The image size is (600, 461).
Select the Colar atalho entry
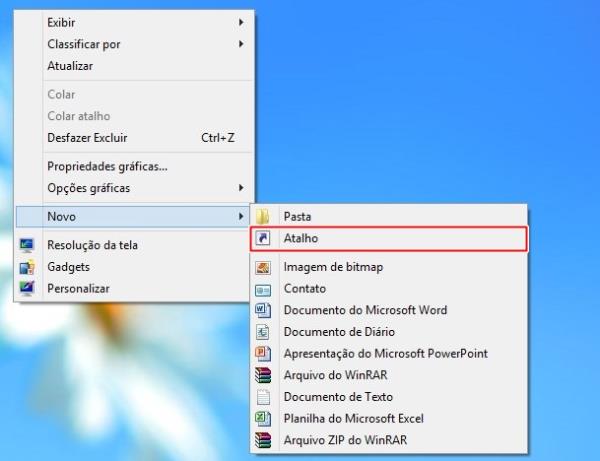[x=134, y=116]
